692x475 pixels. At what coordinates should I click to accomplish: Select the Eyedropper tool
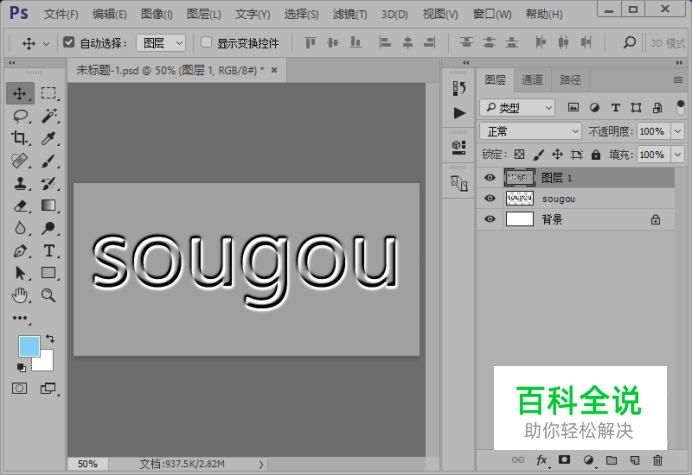coord(49,138)
